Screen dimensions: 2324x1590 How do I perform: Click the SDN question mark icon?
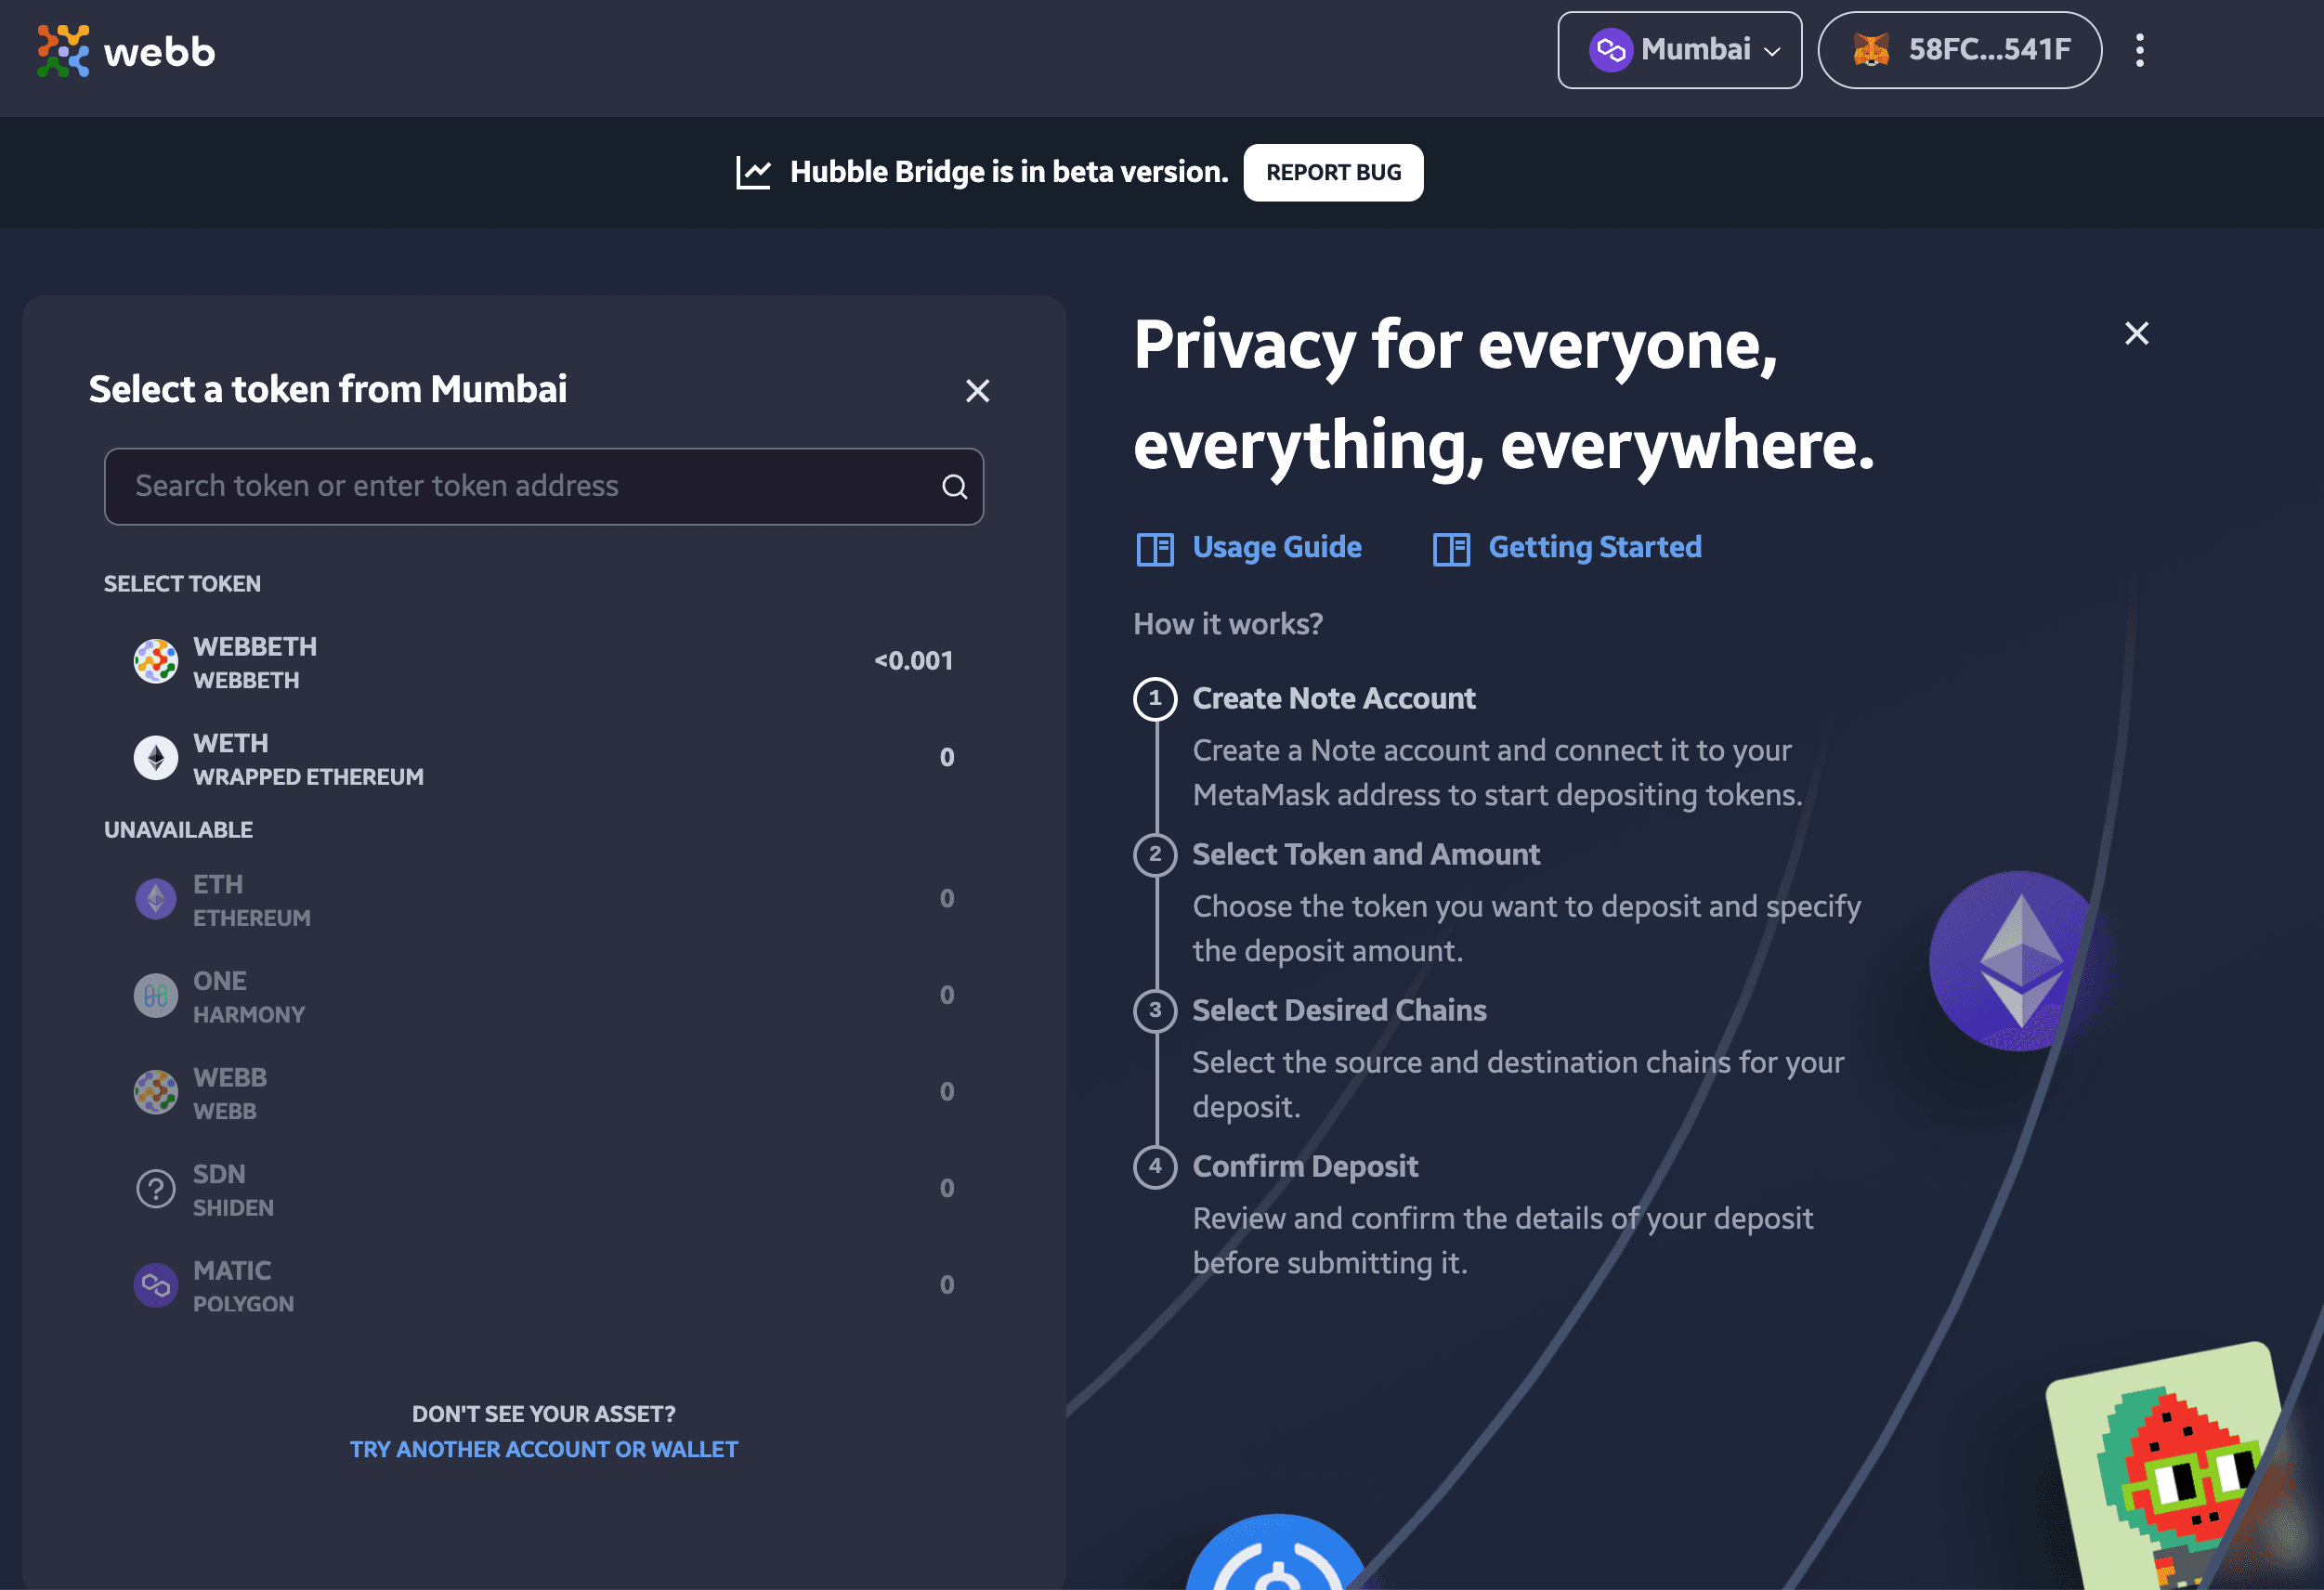pyautogui.click(x=156, y=1190)
